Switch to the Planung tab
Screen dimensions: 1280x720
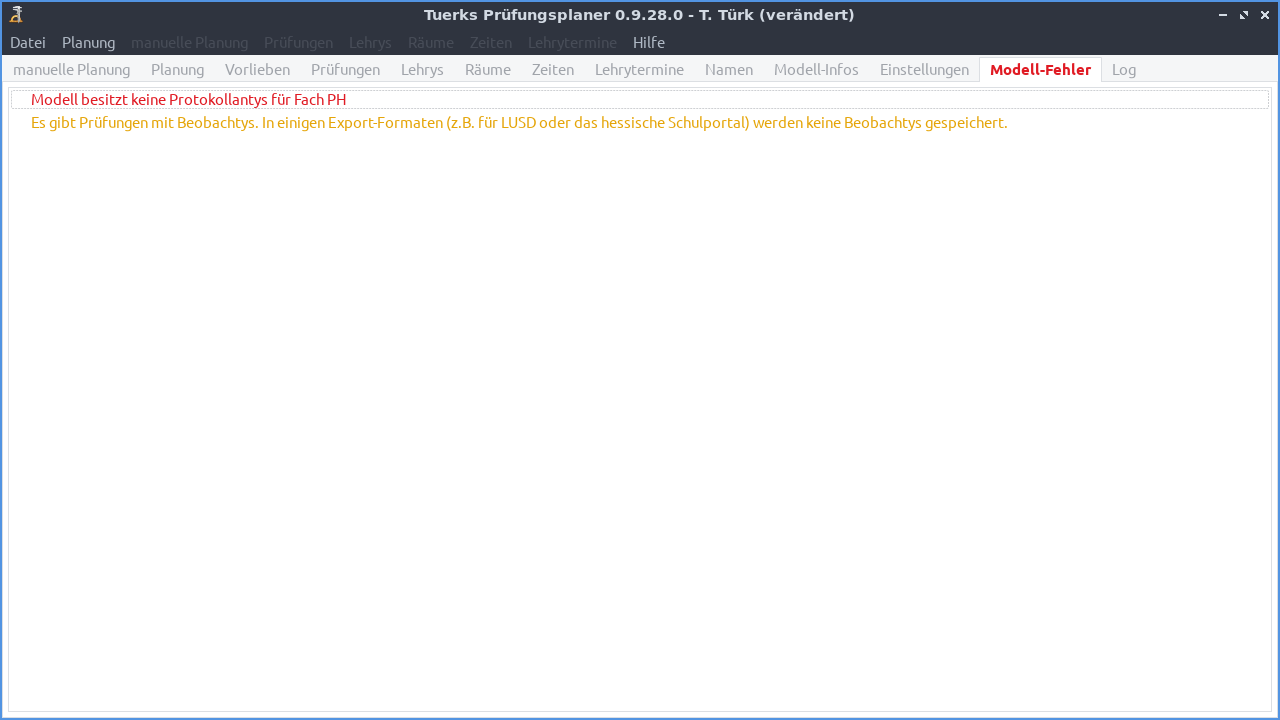[x=177, y=69]
